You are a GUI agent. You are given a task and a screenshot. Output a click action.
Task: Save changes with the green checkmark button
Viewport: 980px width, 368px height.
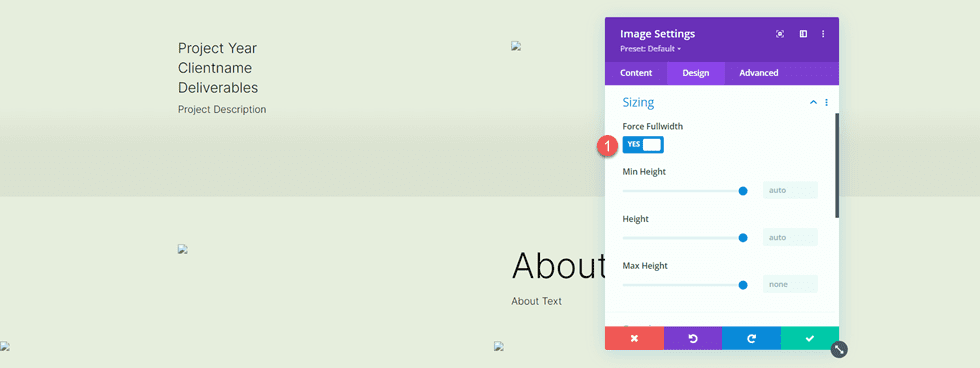point(810,338)
